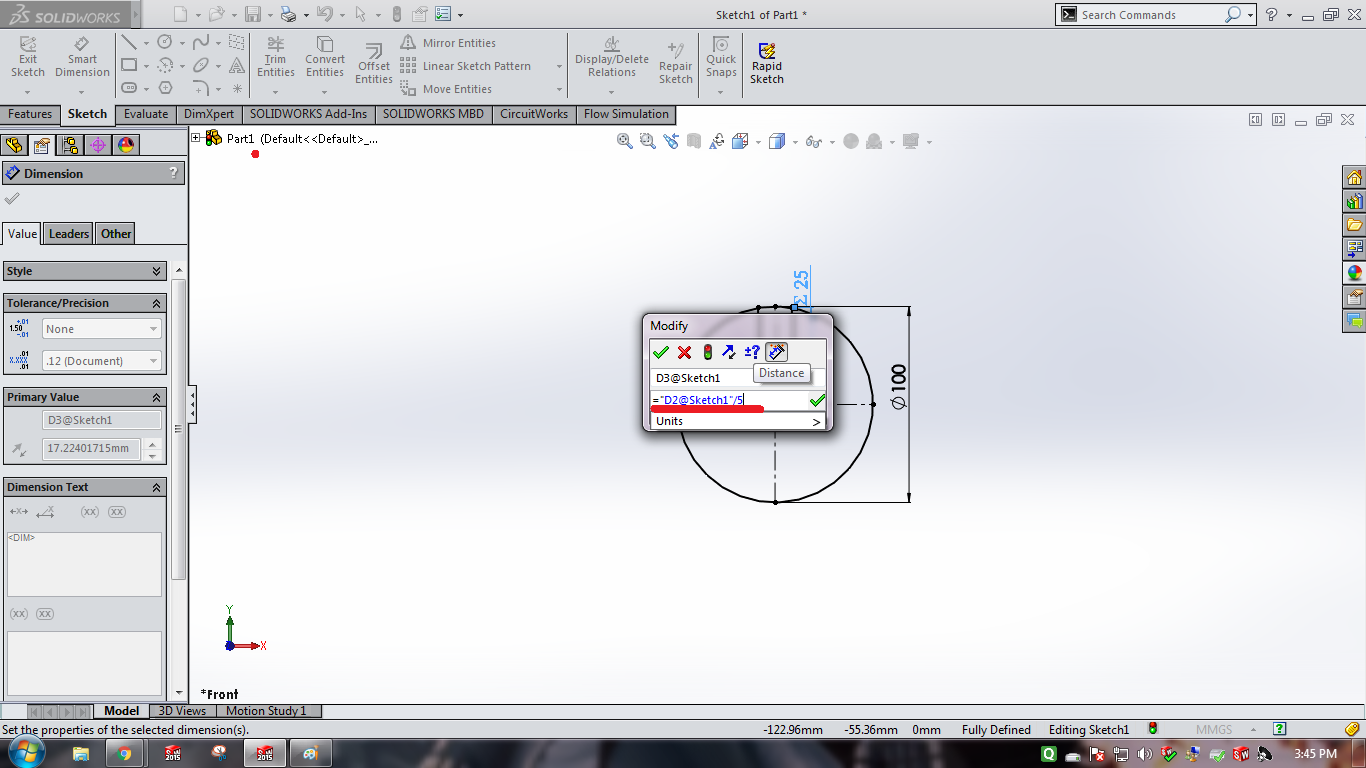Open Display/Delete Relations

coord(612,57)
